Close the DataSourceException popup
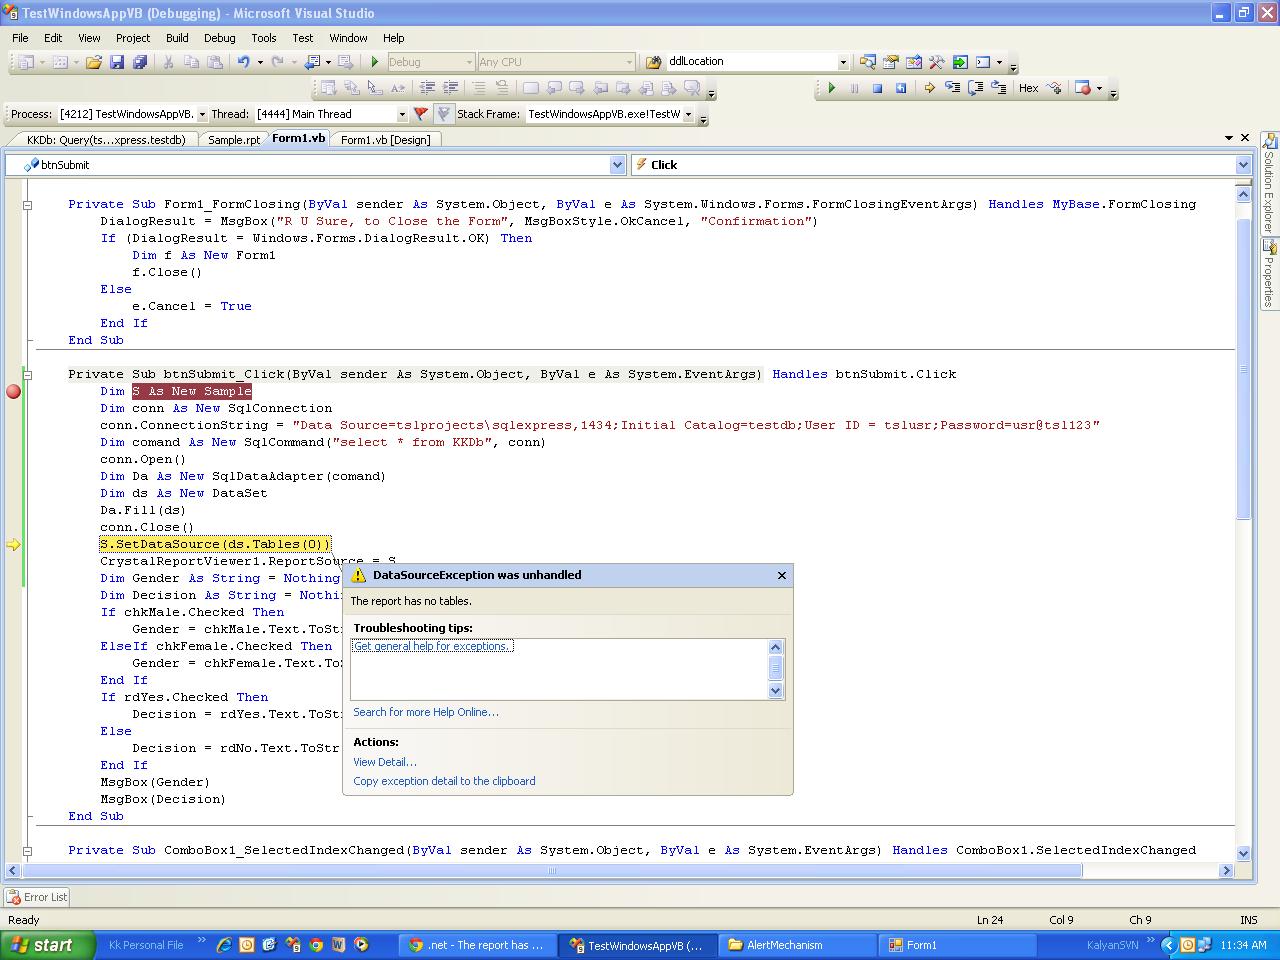 pos(782,575)
